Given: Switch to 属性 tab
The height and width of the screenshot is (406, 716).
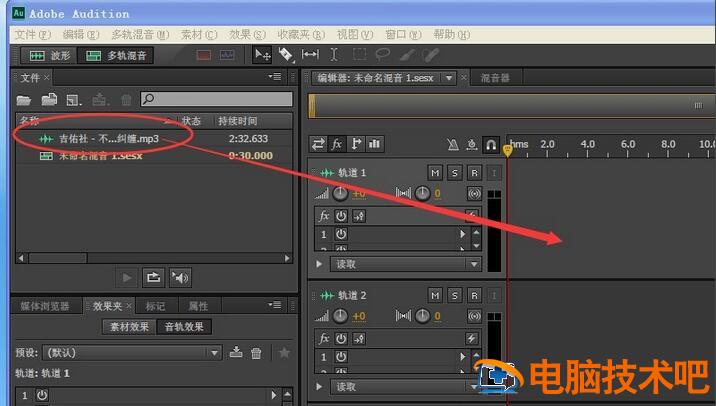Looking at the screenshot, I should click(x=198, y=306).
